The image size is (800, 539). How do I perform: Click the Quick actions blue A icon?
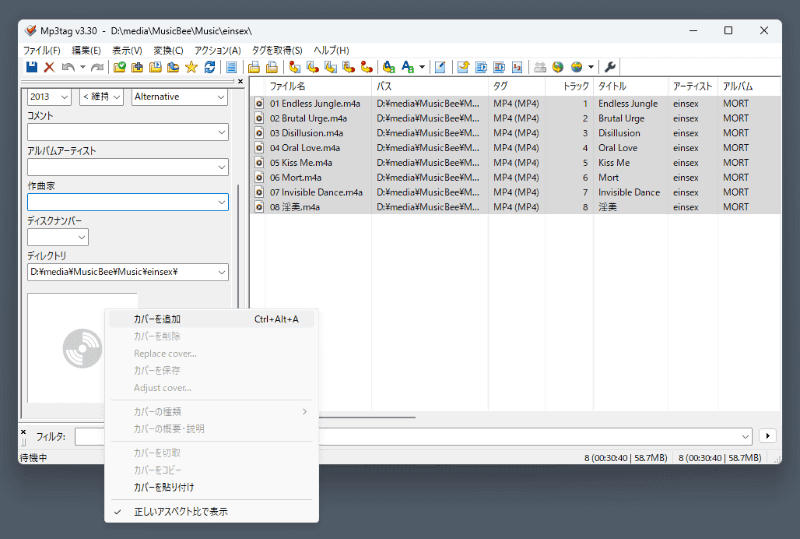point(407,67)
